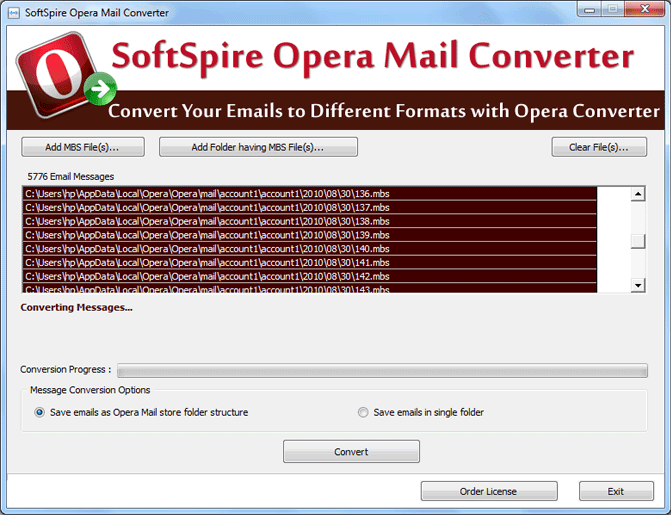This screenshot has width=671, height=515.
Task: Open the Order License dialog
Action: pyautogui.click(x=488, y=491)
